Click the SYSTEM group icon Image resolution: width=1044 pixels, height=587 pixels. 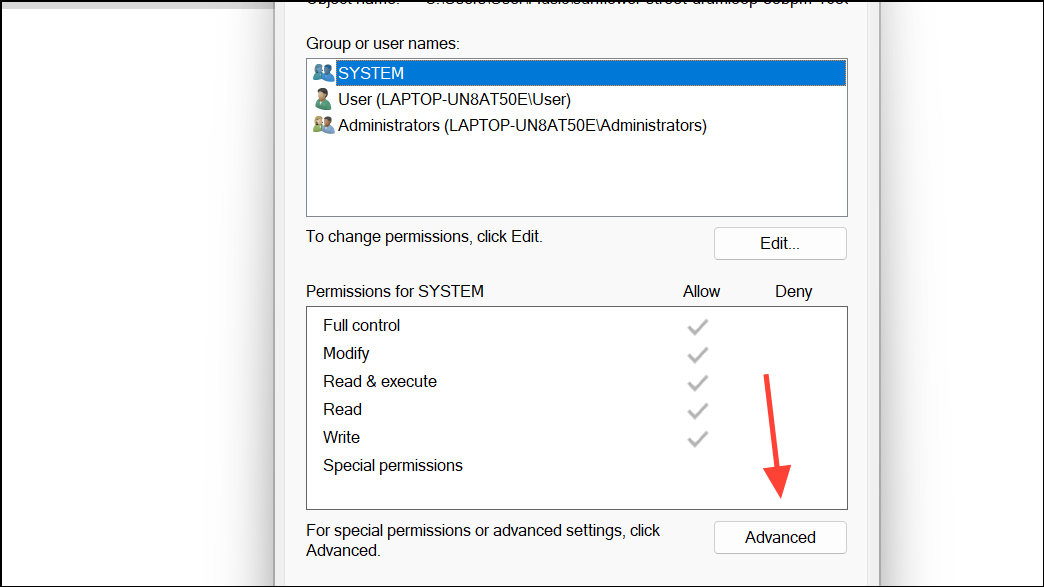(323, 73)
